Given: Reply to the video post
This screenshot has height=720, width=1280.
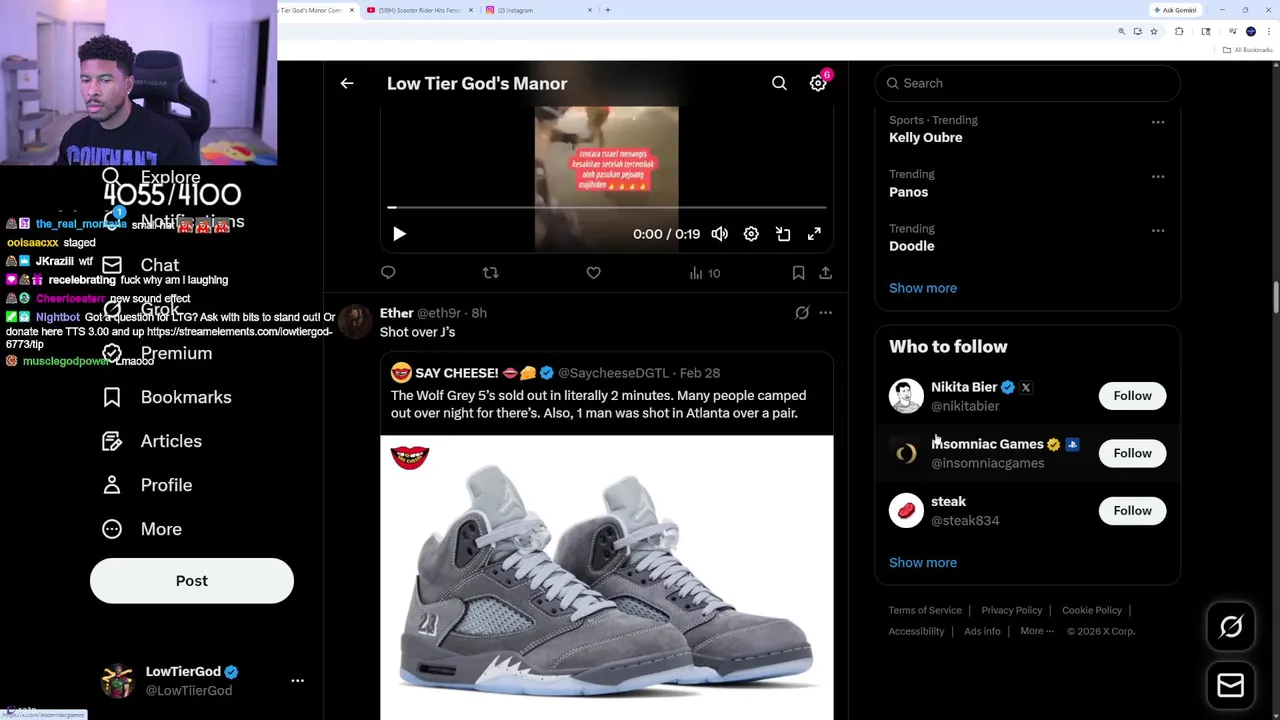Looking at the screenshot, I should [x=388, y=272].
